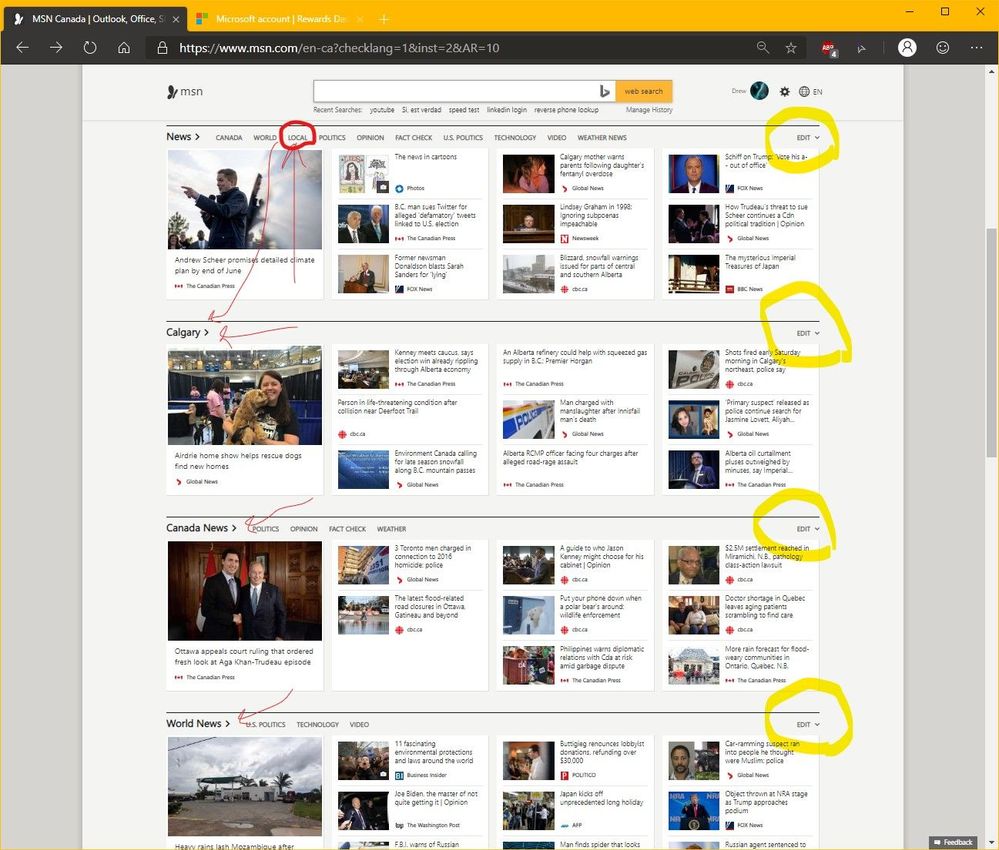
Task: Open TECHNOLOGY tab under World News
Action: coord(317,724)
